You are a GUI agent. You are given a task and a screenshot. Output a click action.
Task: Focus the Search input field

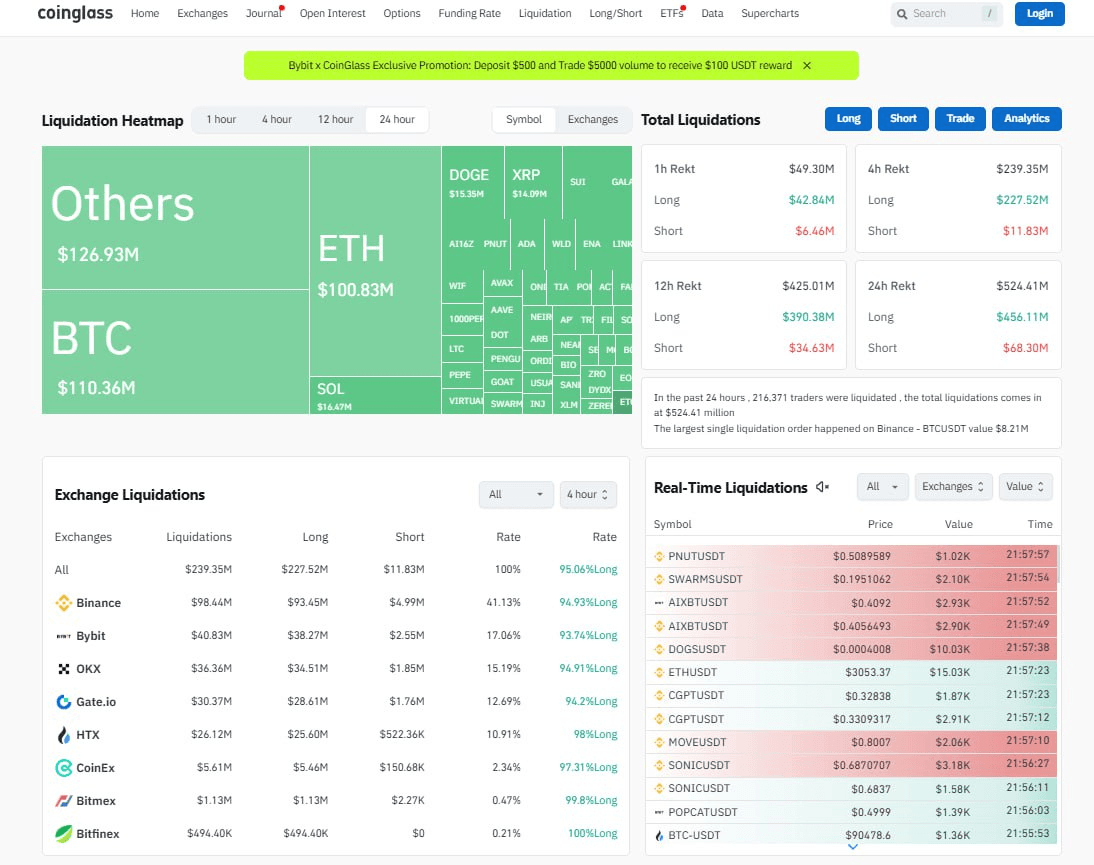click(x=947, y=14)
